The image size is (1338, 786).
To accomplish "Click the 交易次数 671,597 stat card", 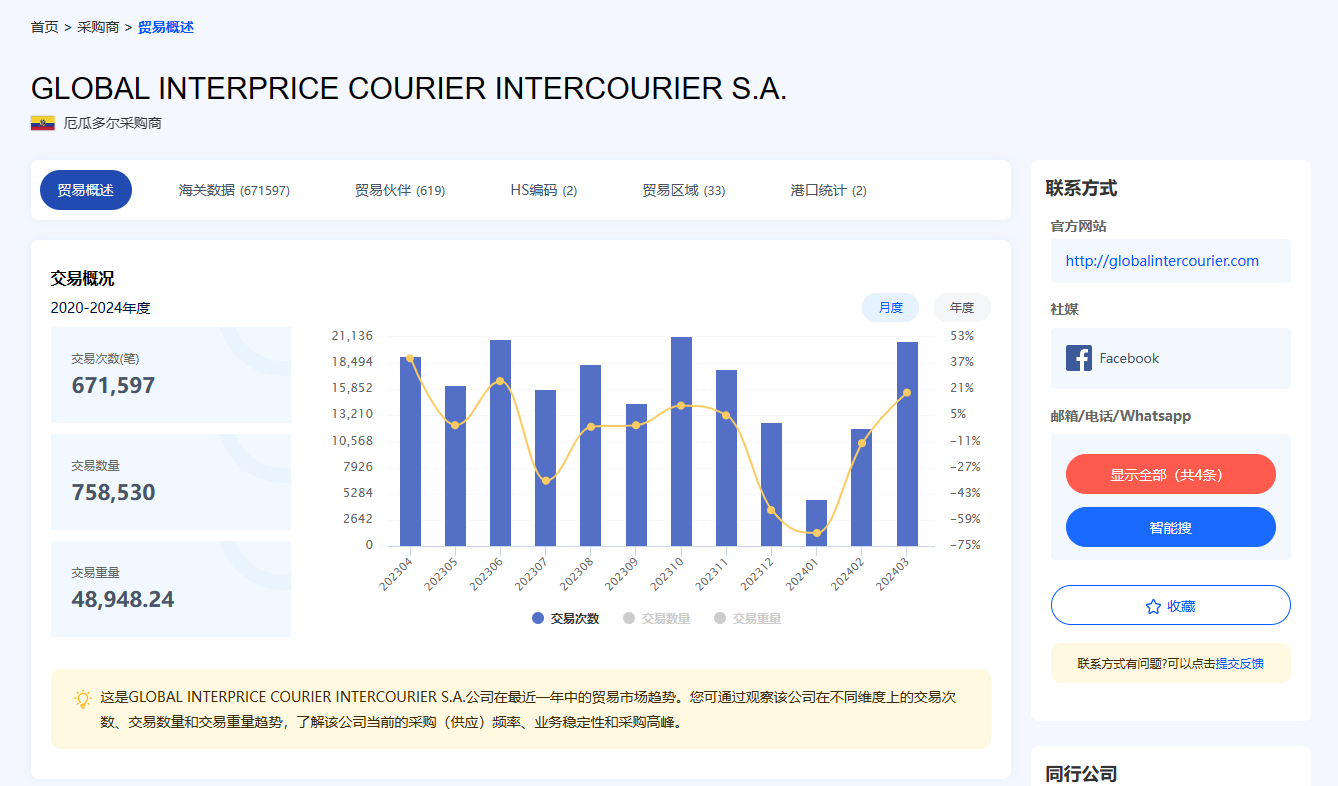I will click(x=171, y=375).
